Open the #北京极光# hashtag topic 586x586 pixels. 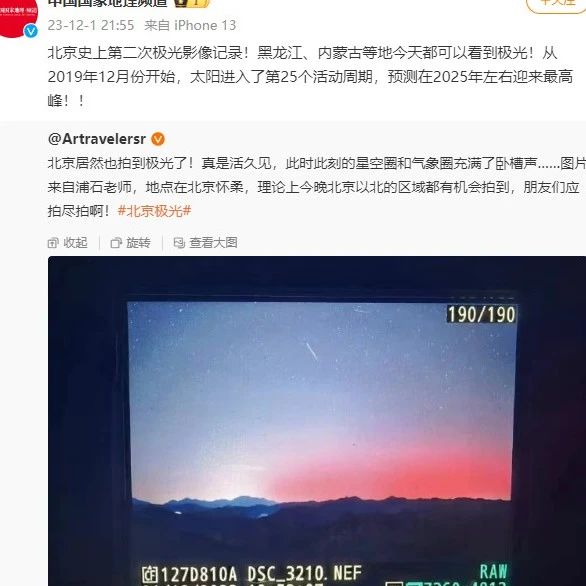(x=154, y=211)
